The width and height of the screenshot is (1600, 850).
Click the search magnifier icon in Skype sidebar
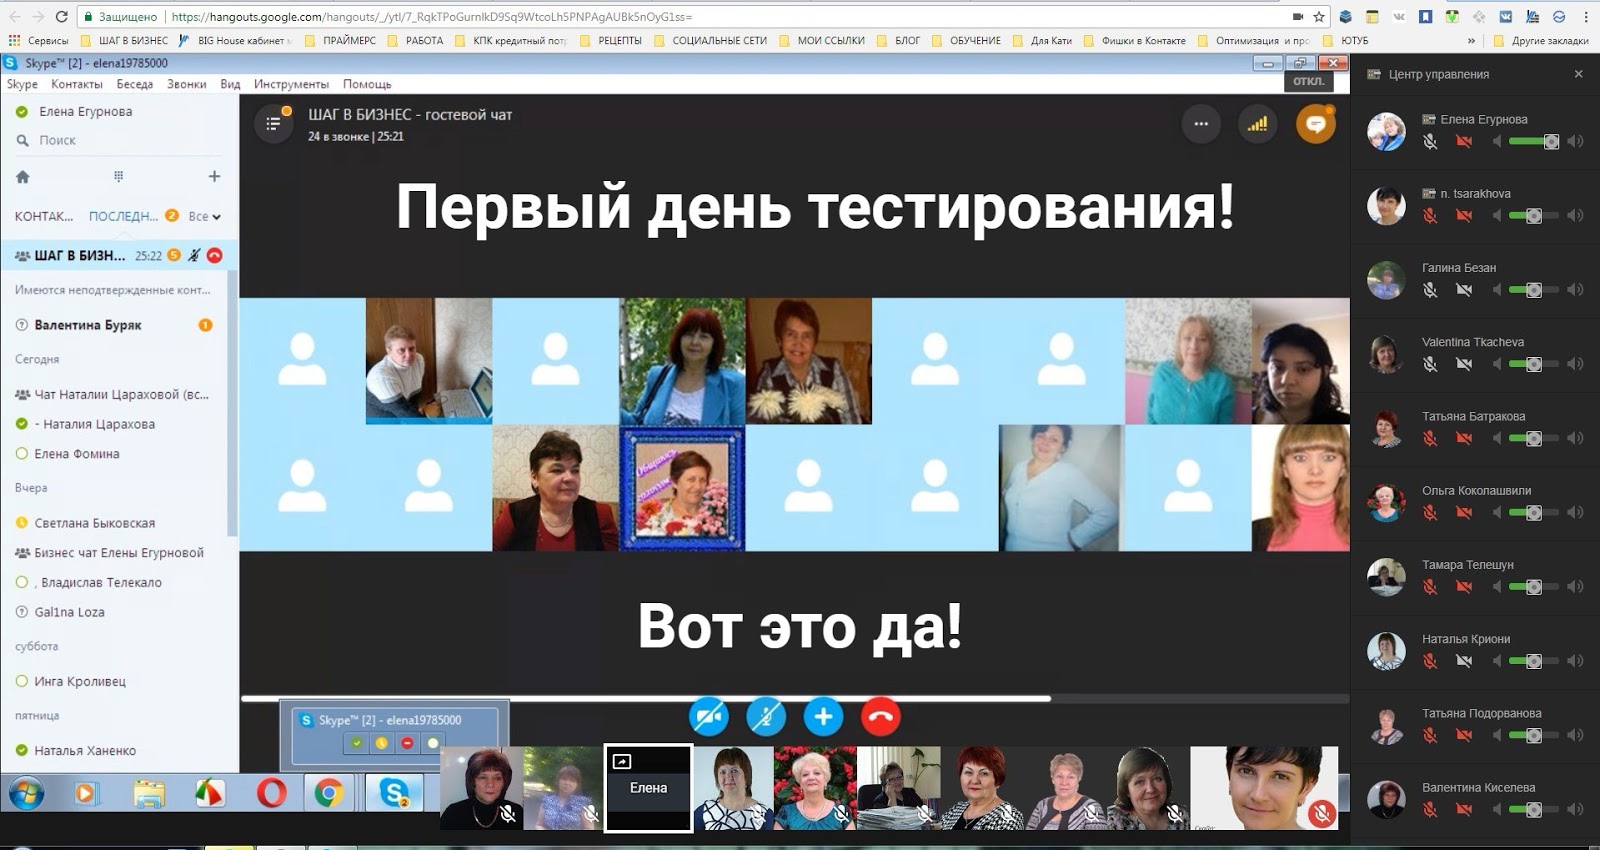tap(22, 141)
